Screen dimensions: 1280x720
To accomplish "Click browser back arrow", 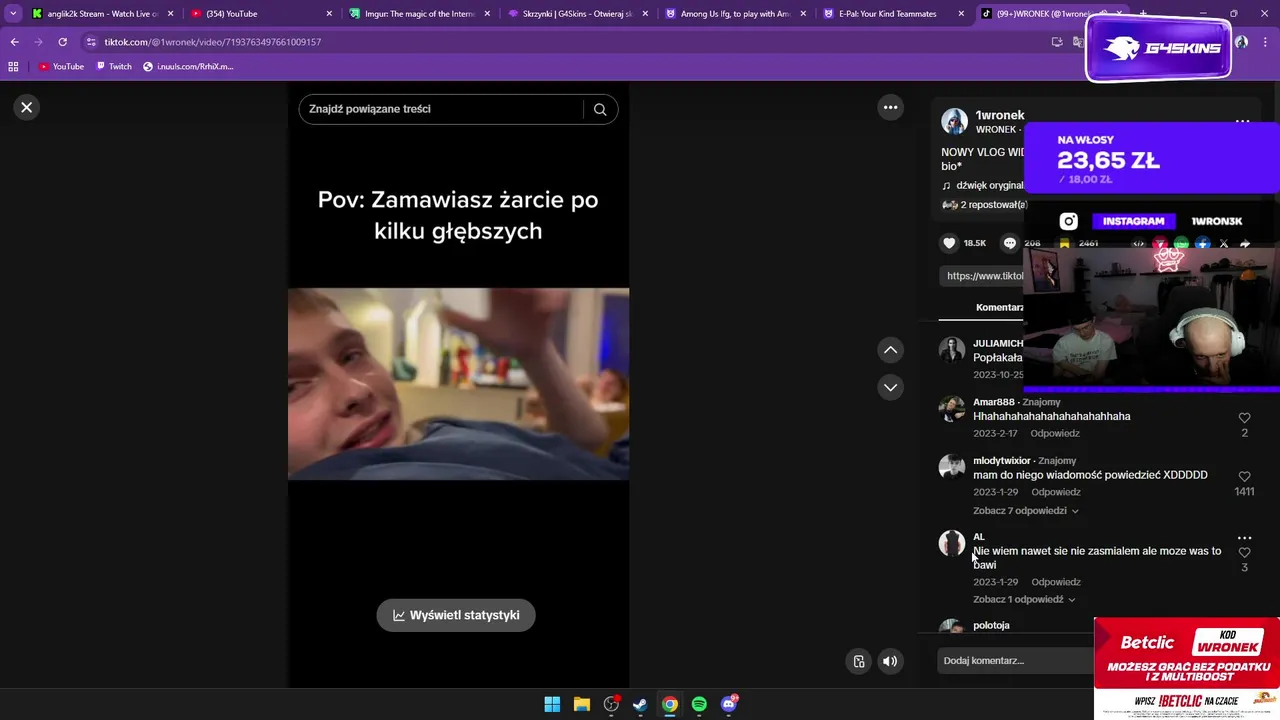I will tap(14, 42).
